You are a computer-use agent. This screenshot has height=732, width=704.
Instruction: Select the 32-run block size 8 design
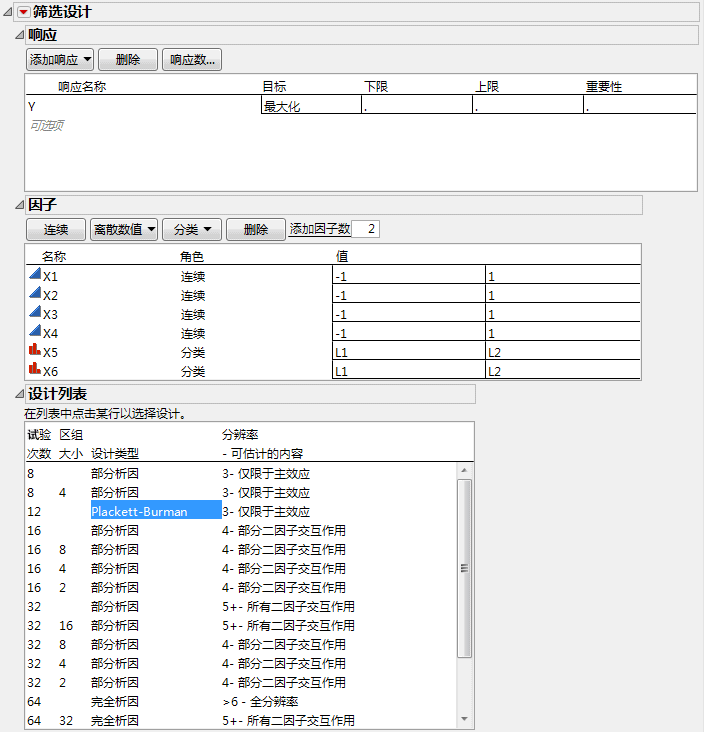tap(241, 645)
